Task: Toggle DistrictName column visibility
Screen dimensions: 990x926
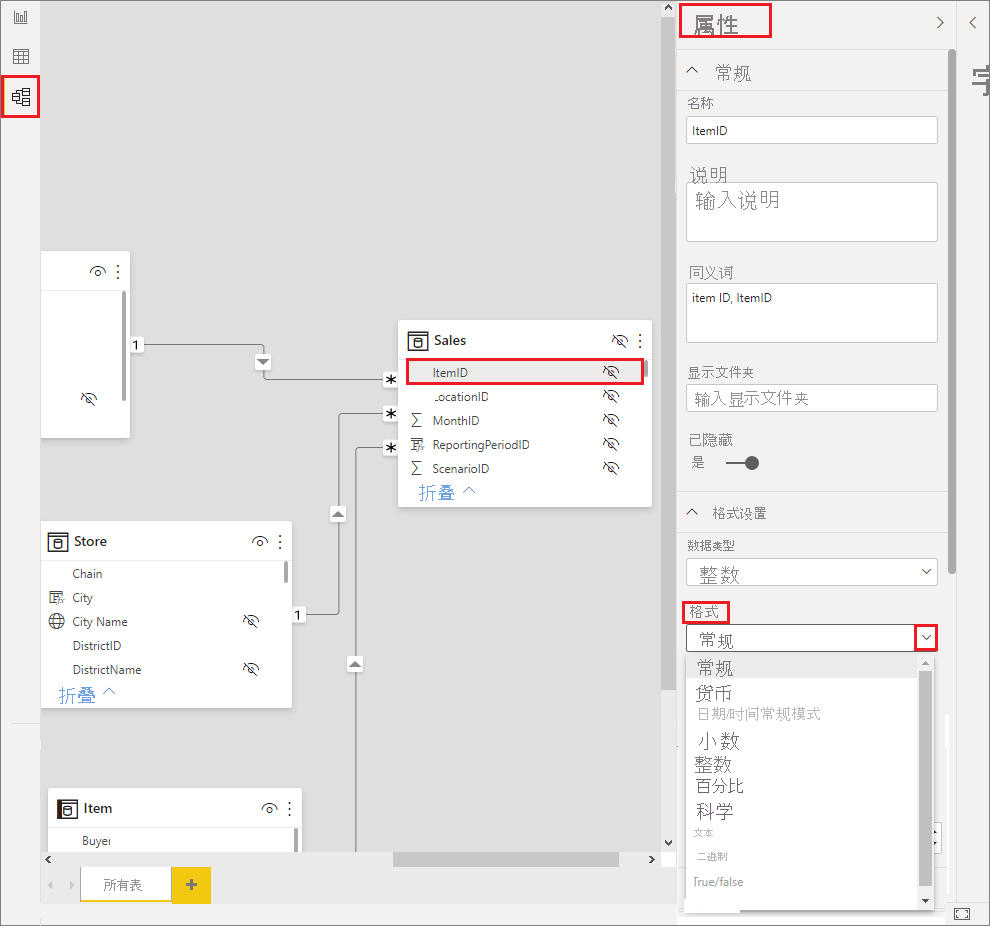Action: (x=251, y=670)
